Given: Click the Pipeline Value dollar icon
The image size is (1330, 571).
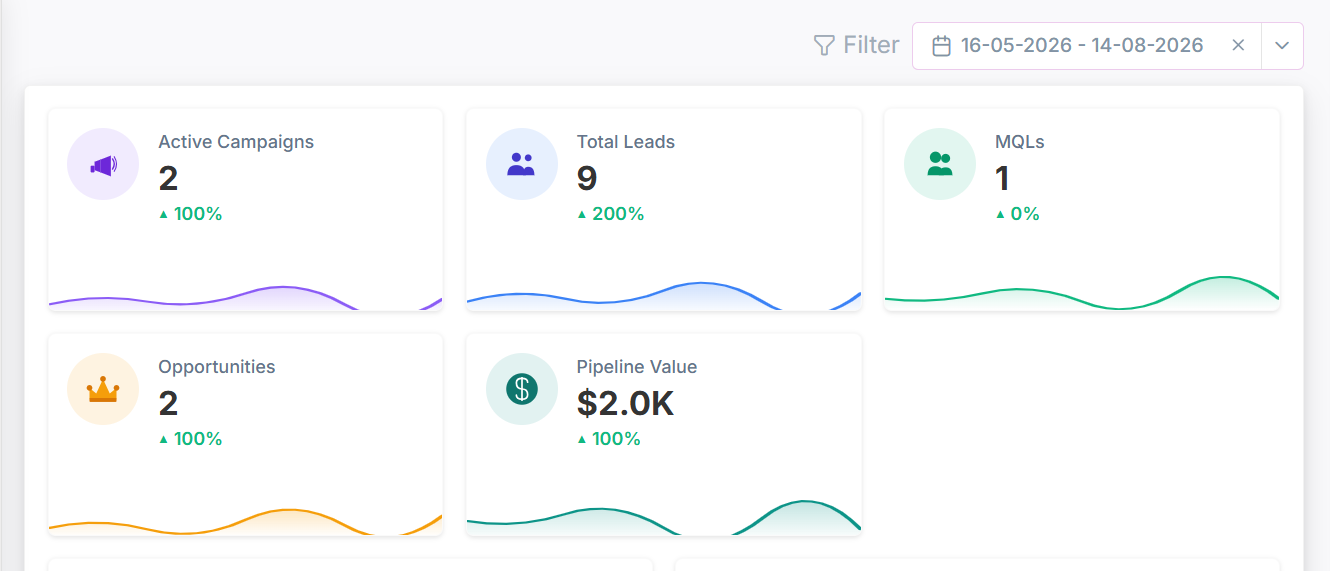Looking at the screenshot, I should coord(521,389).
